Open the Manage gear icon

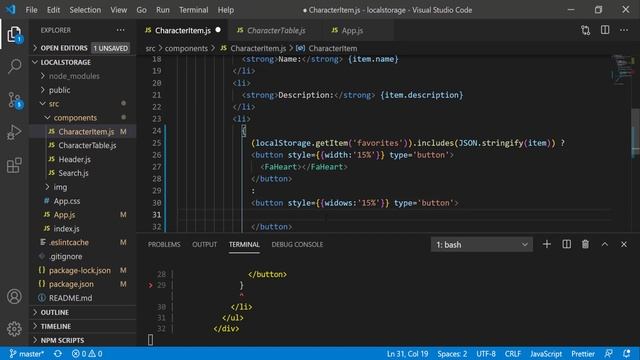[14, 329]
